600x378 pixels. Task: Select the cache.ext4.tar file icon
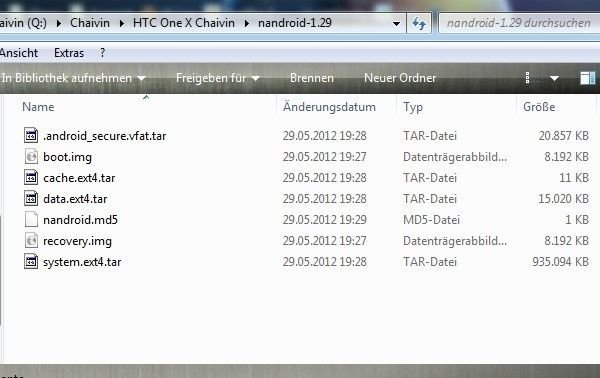click(31, 178)
